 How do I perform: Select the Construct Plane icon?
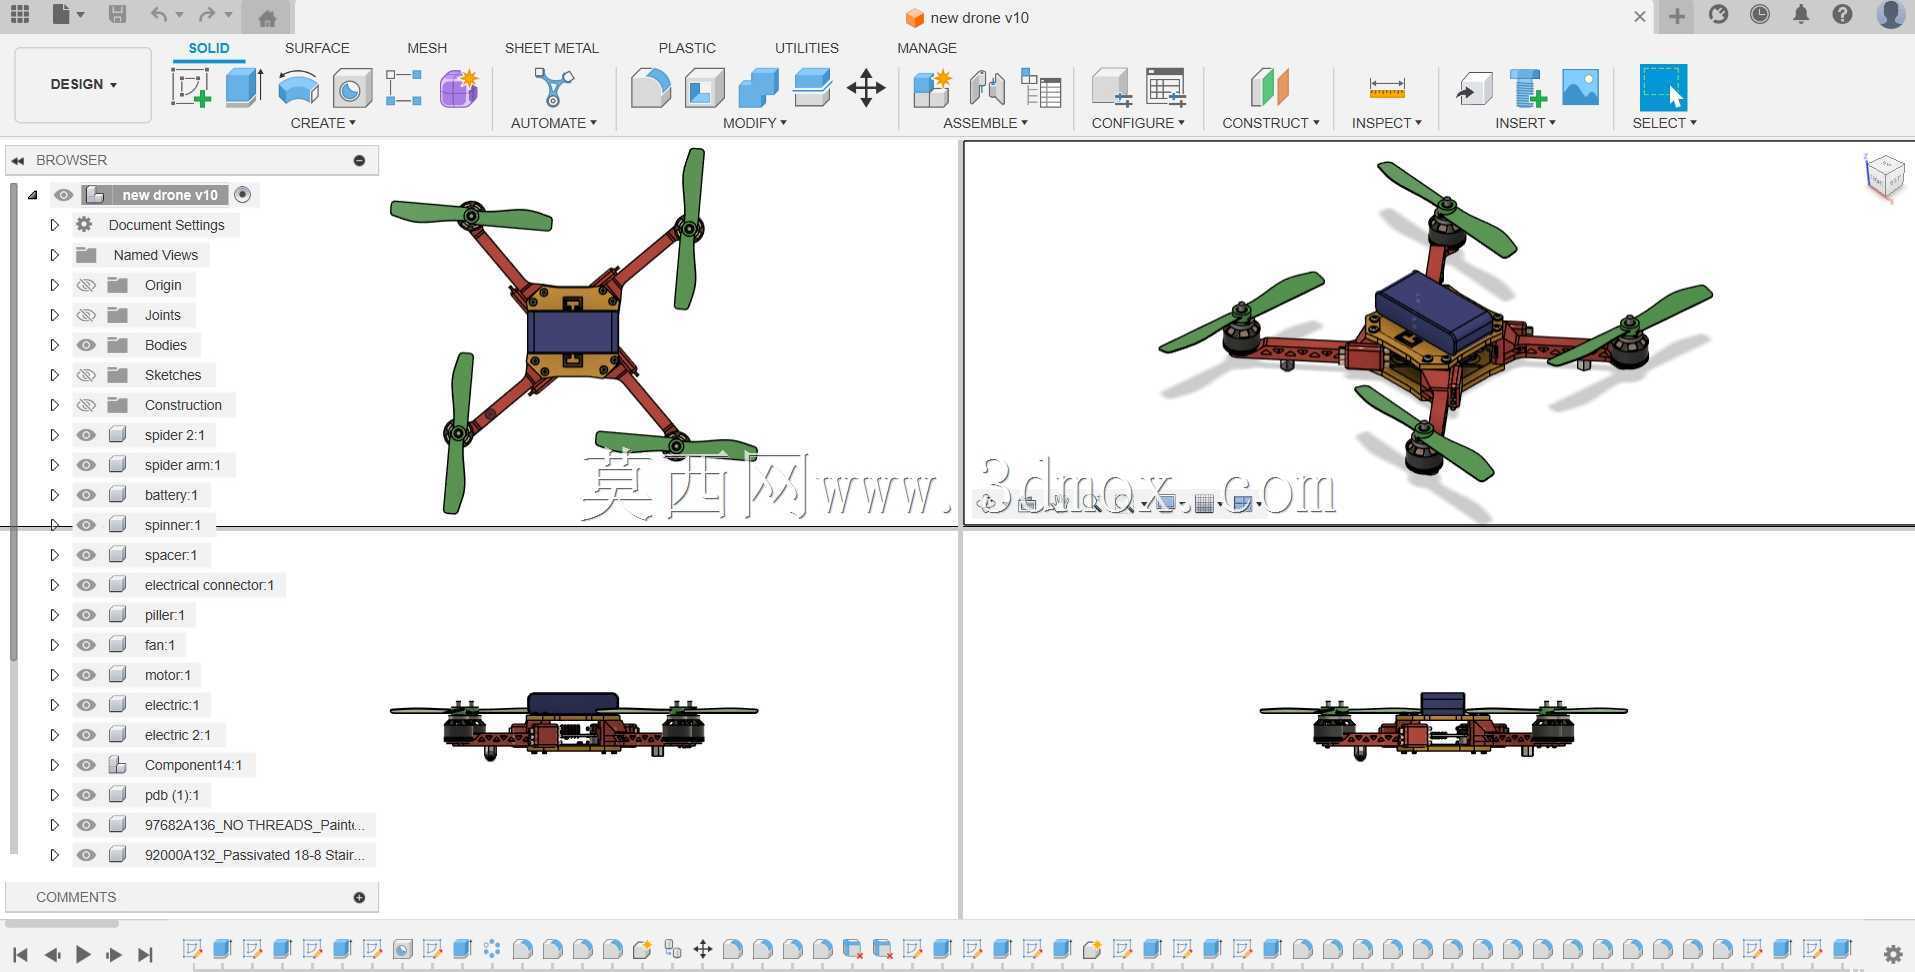point(1270,88)
